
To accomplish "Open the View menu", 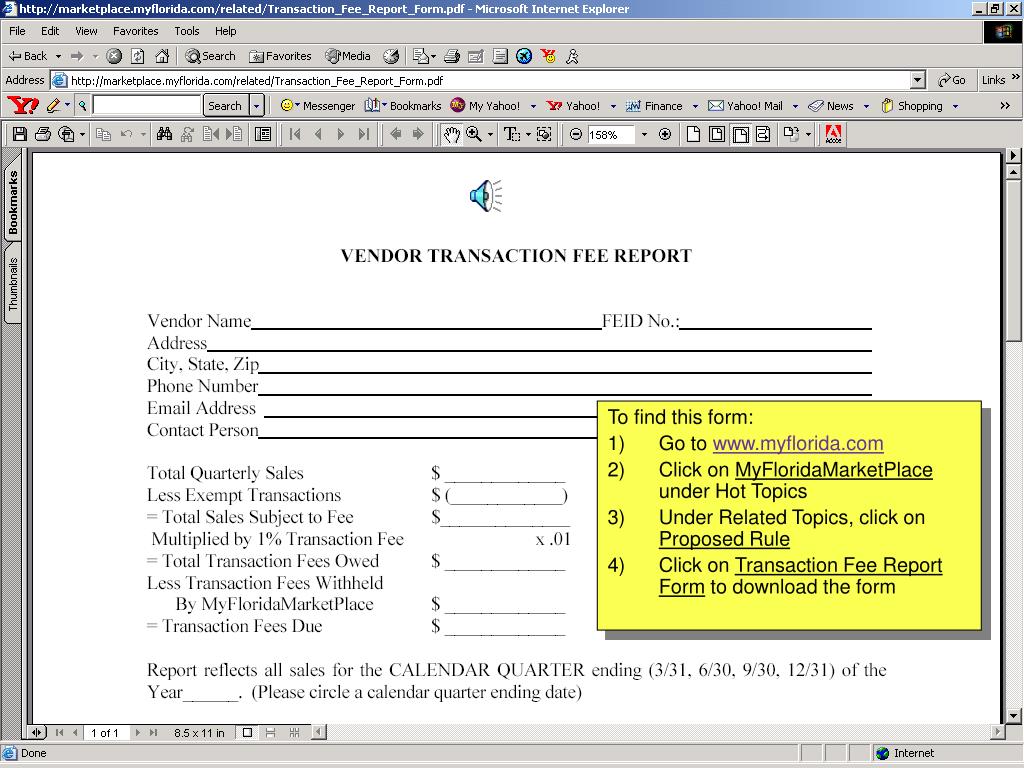I will pos(86,31).
